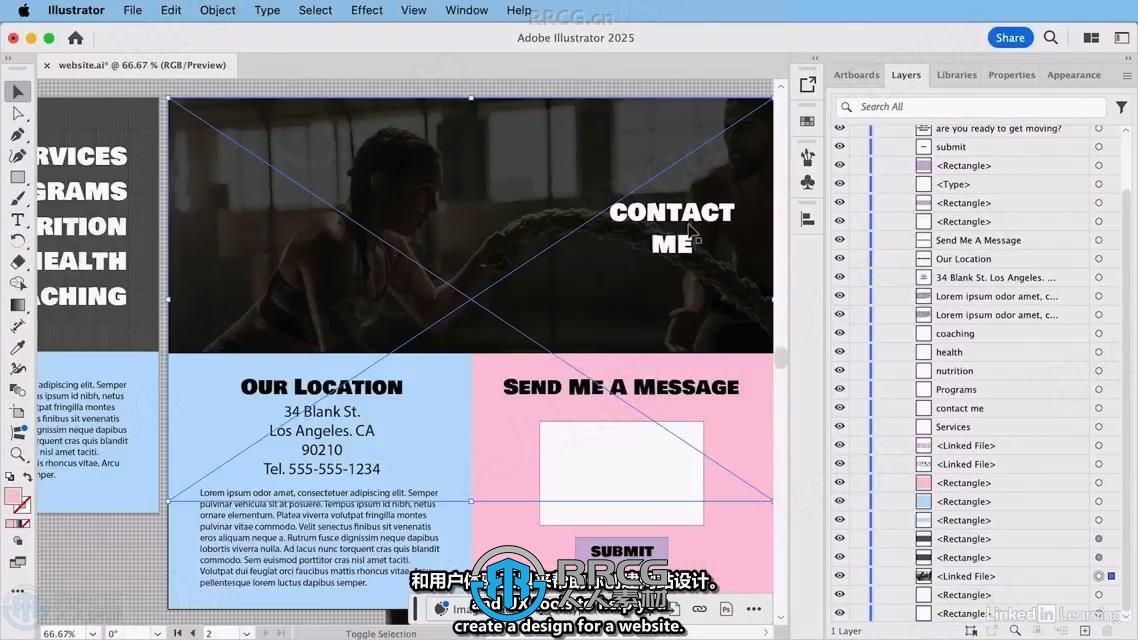The image size is (1138, 640).
Task: Open the rotation angle dropdown
Action: pos(157,633)
